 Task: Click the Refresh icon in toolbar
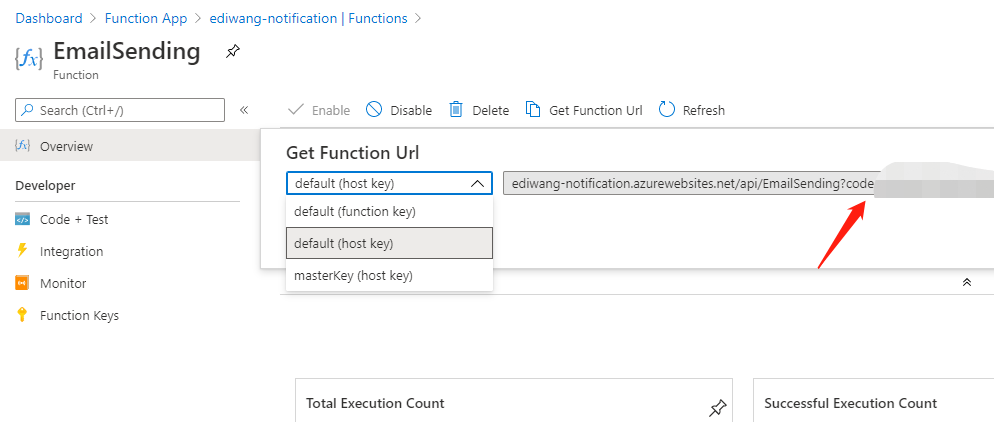(667, 110)
